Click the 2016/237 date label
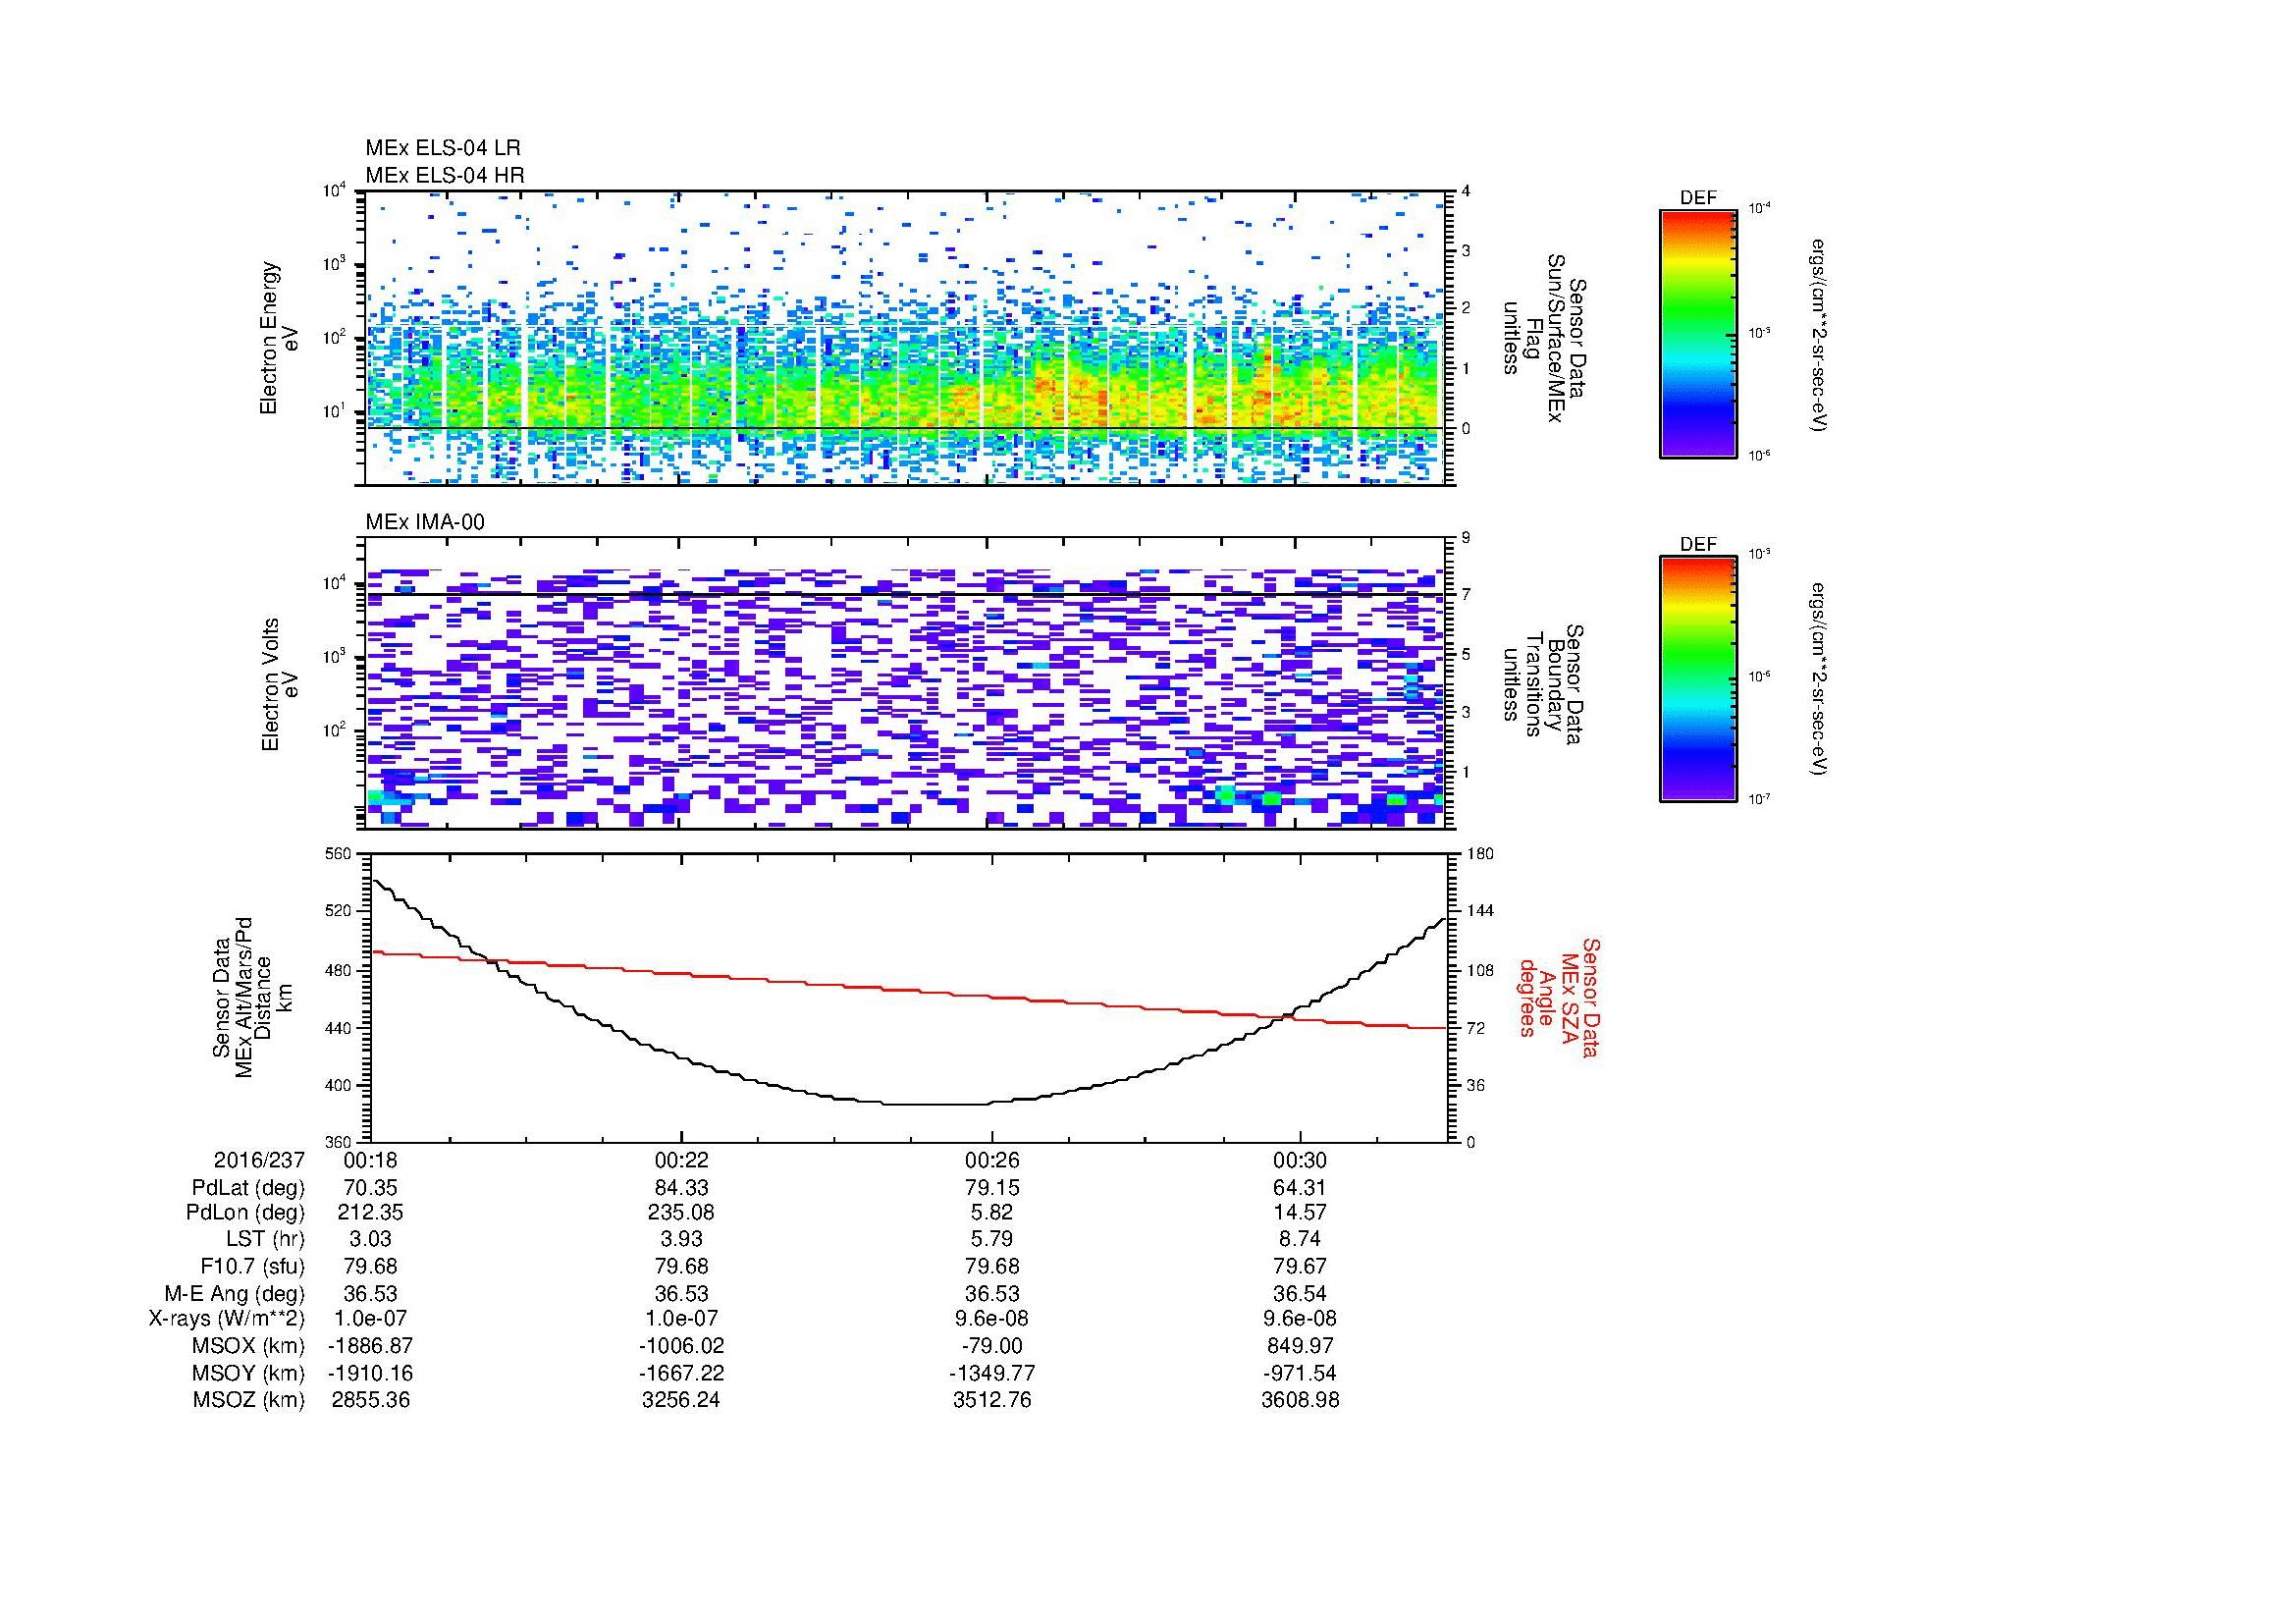2296x1623 pixels. tap(259, 1160)
